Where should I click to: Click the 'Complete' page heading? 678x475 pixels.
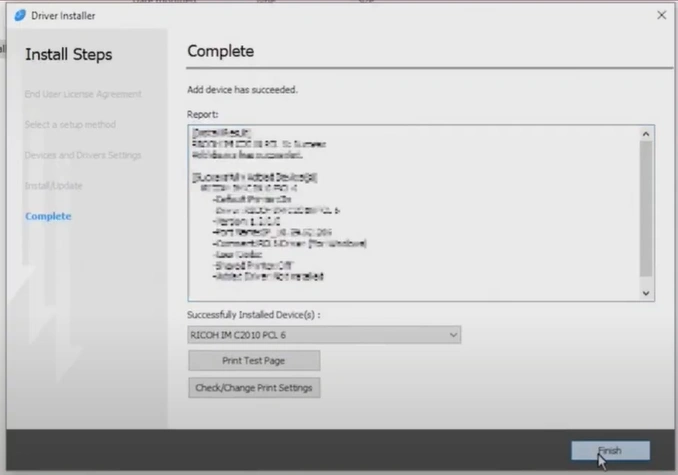(221, 51)
